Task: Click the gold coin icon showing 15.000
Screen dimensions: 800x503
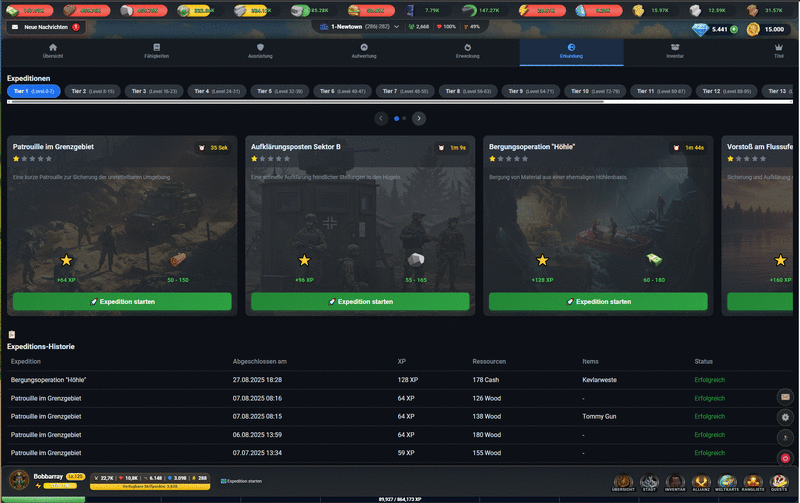Action: tap(753, 30)
